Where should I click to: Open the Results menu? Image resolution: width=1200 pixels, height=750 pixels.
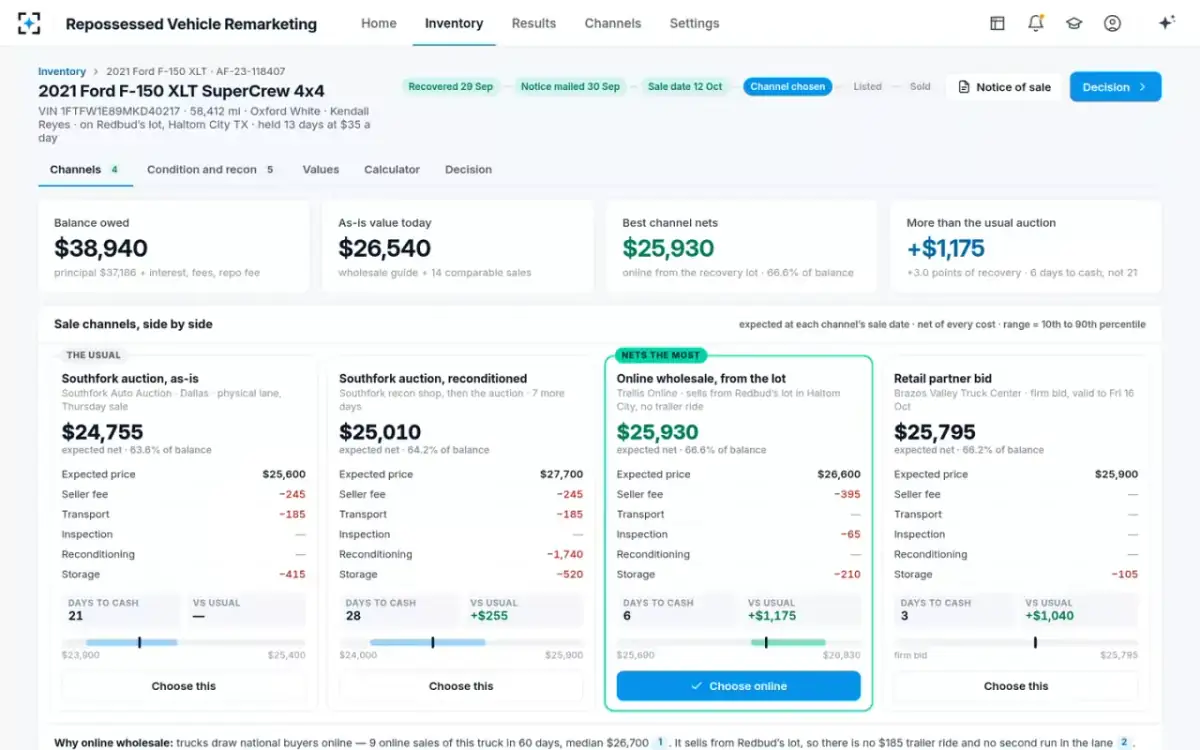click(x=534, y=23)
